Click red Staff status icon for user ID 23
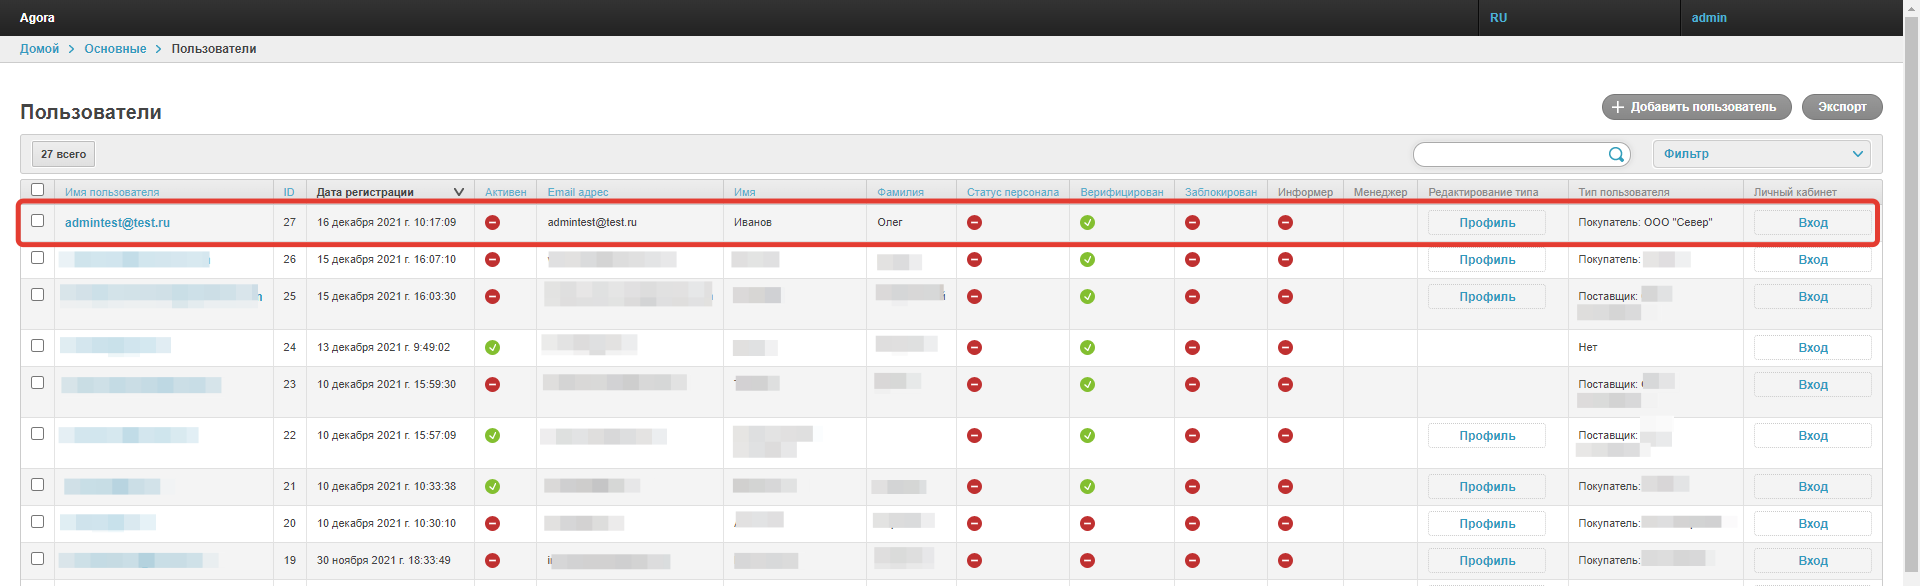 [974, 385]
